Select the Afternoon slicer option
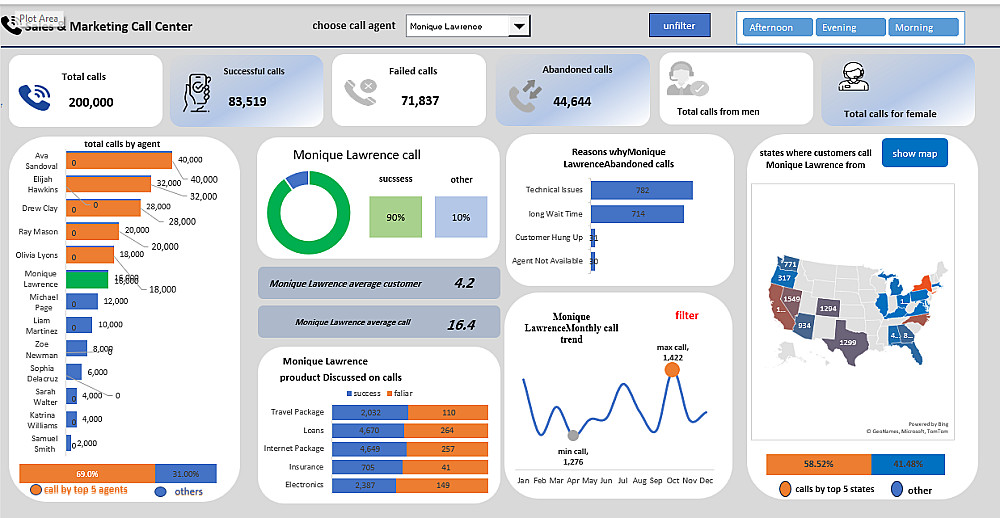 click(777, 27)
